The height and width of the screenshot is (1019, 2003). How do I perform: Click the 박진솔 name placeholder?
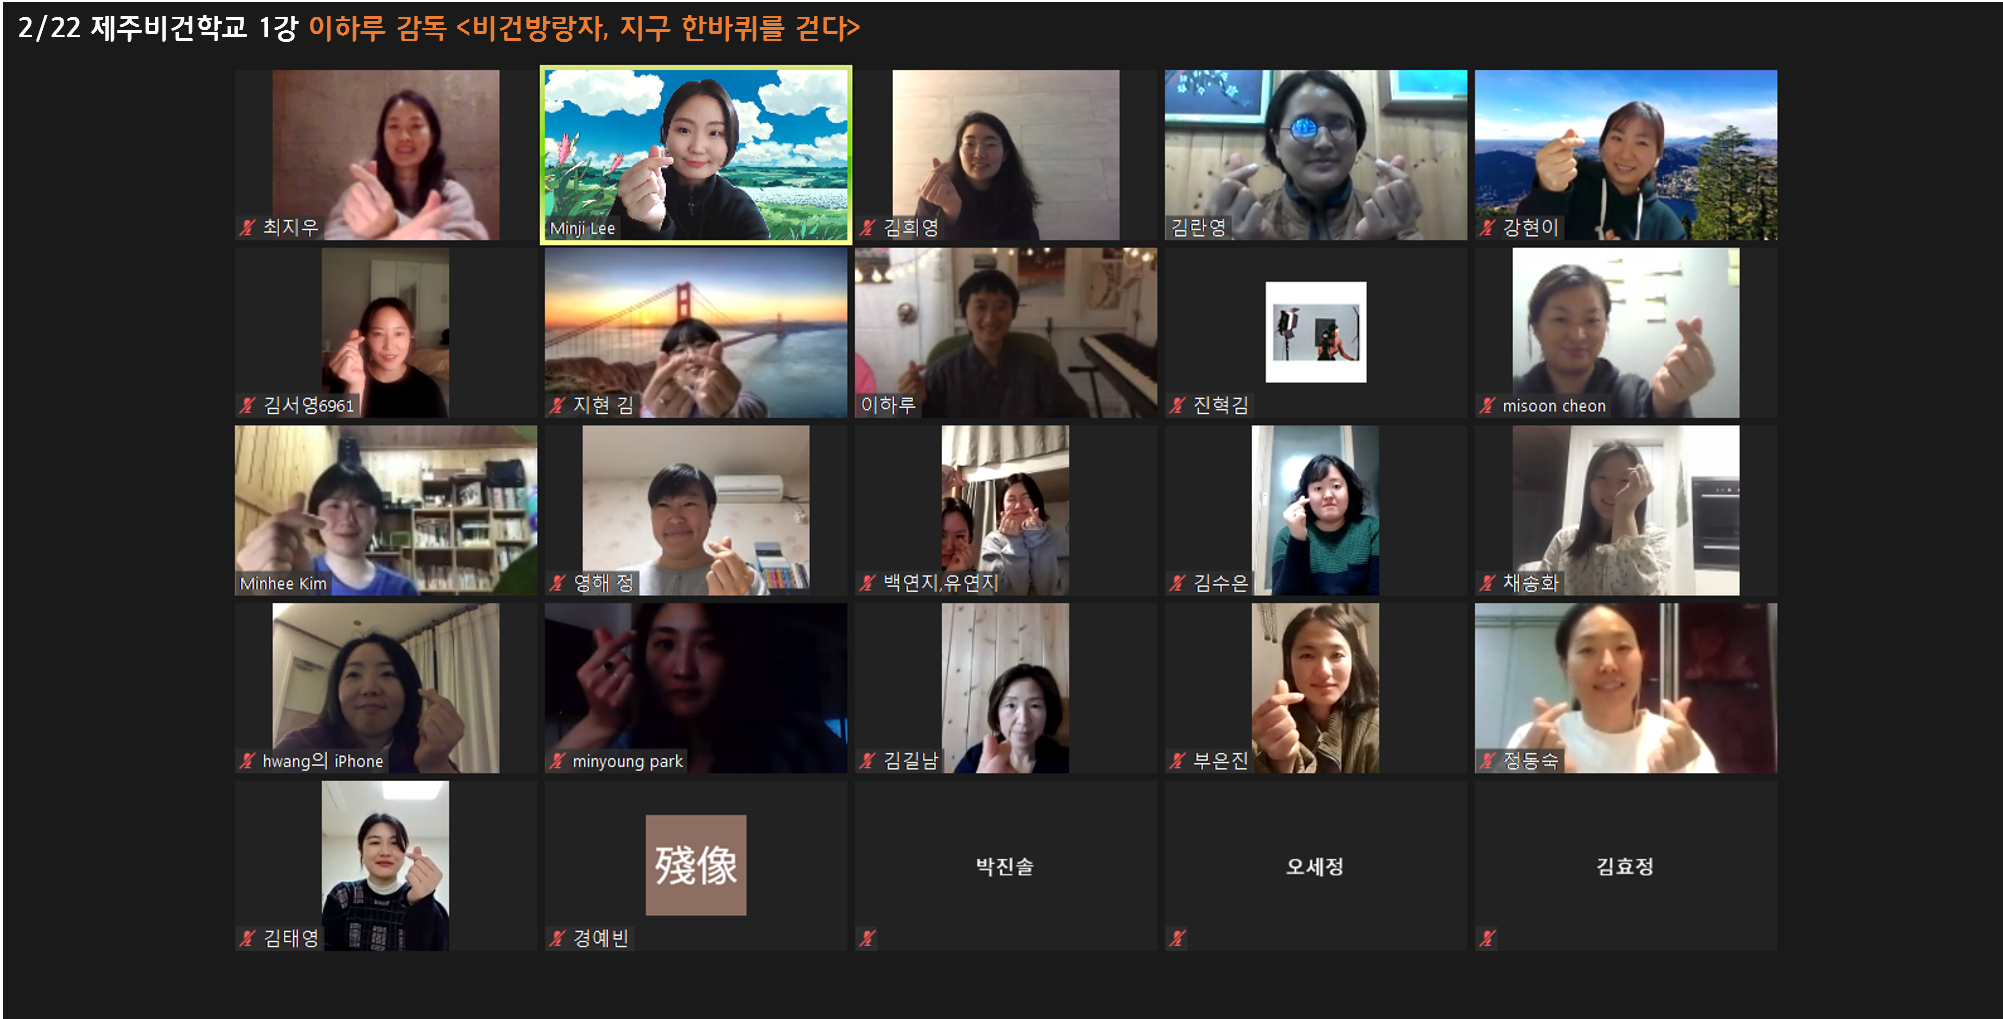[1005, 866]
